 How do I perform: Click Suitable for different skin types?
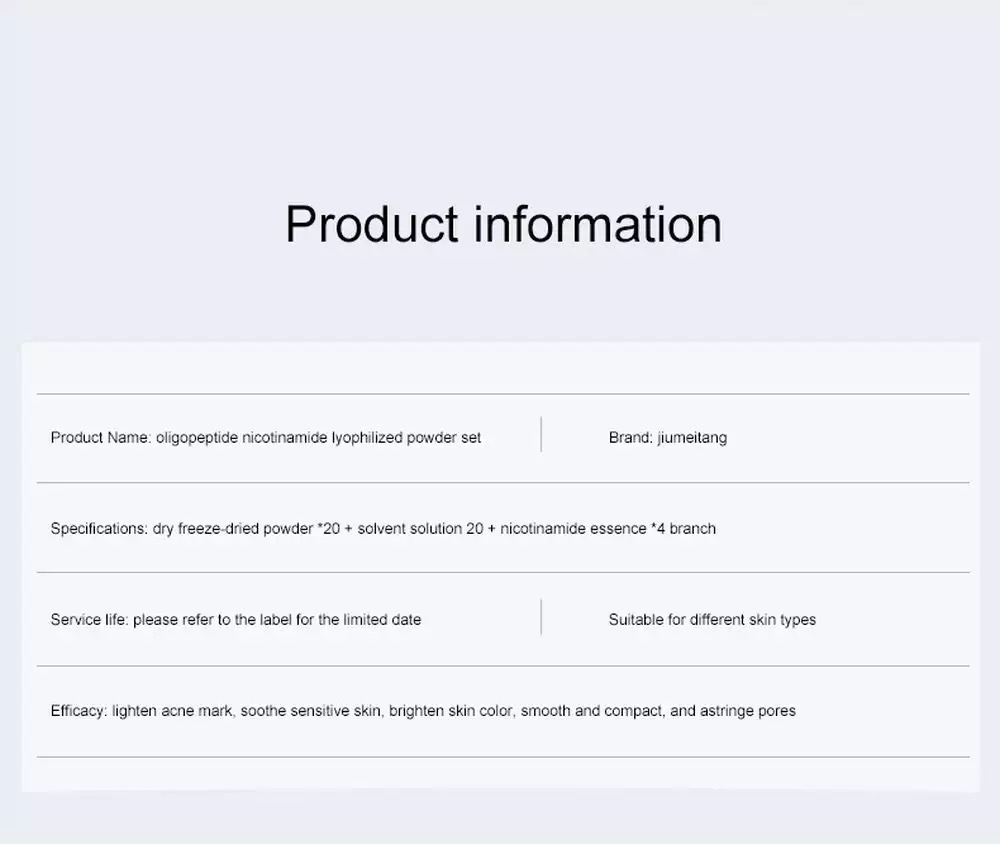712,620
